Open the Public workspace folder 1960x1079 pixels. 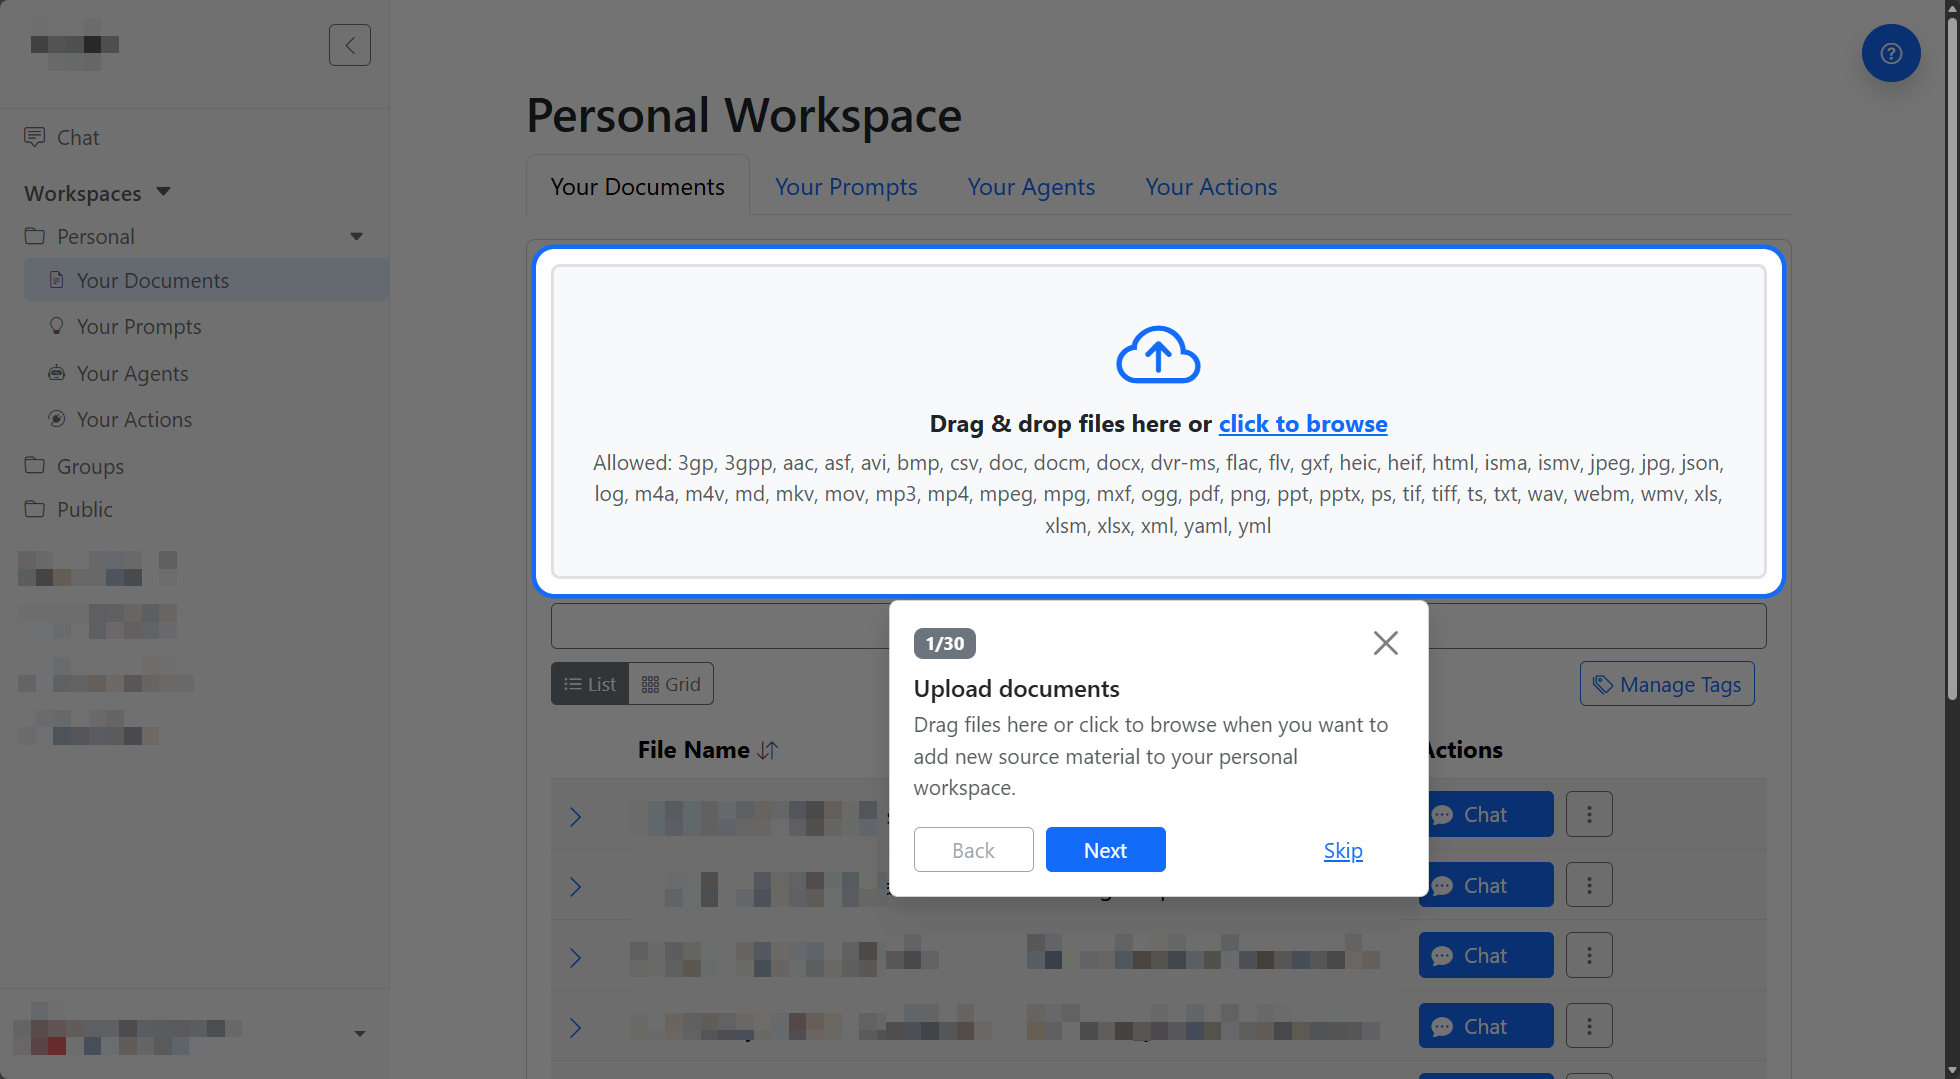pos(85,509)
